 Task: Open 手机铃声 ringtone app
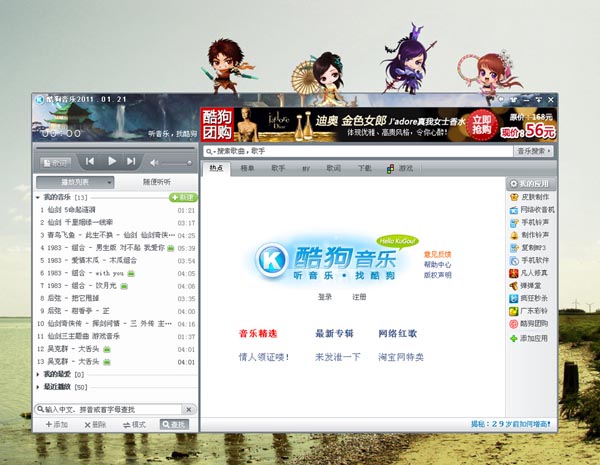(530, 222)
